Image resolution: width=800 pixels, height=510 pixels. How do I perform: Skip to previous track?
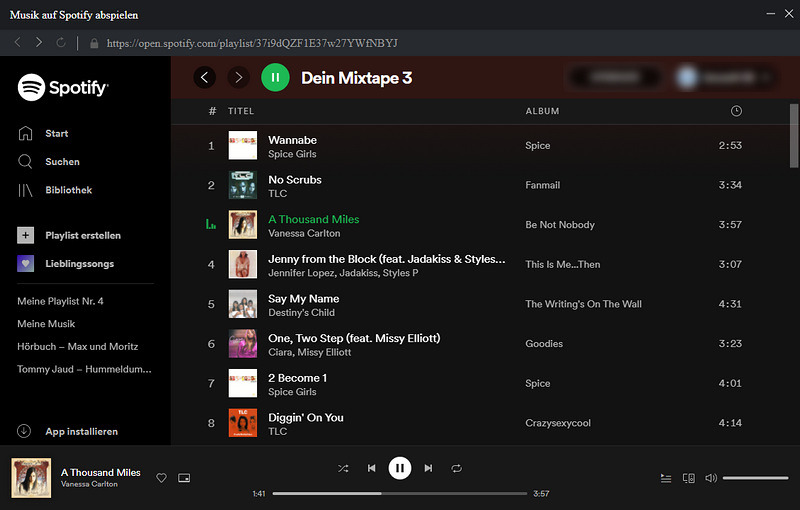[371, 468]
